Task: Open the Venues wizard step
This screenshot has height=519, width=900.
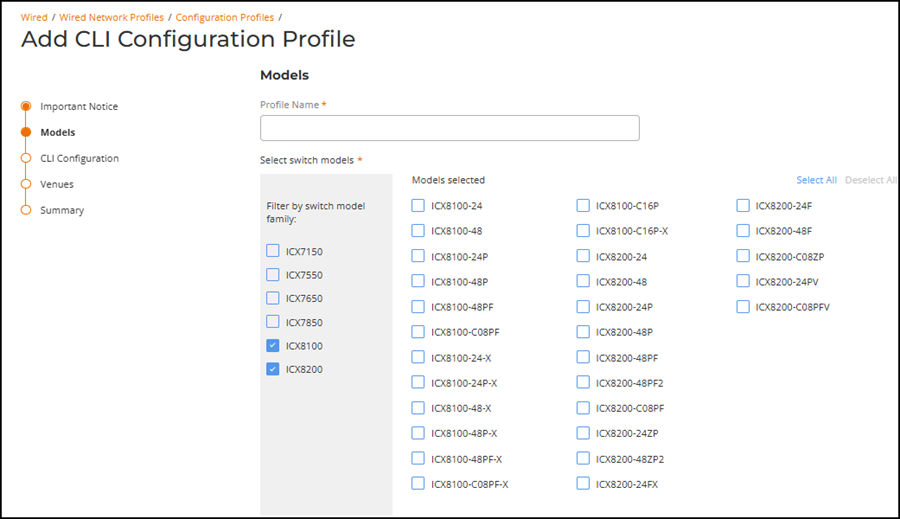Action: pos(57,184)
